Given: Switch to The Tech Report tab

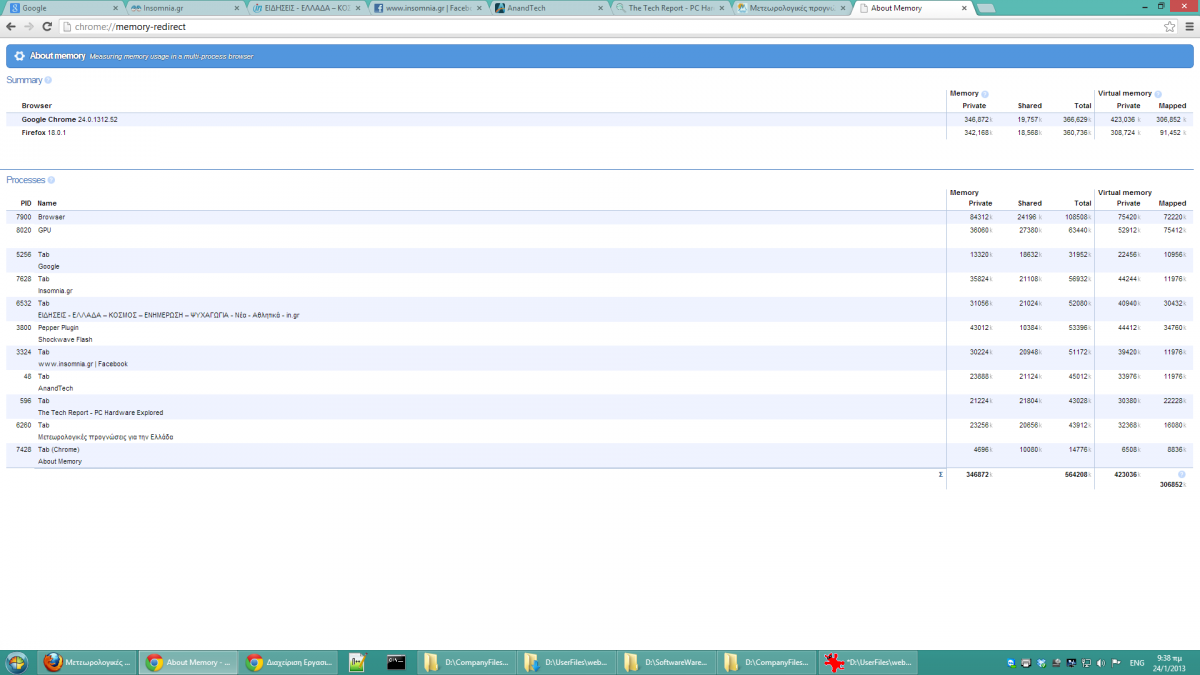Looking at the screenshot, I should tap(670, 8).
